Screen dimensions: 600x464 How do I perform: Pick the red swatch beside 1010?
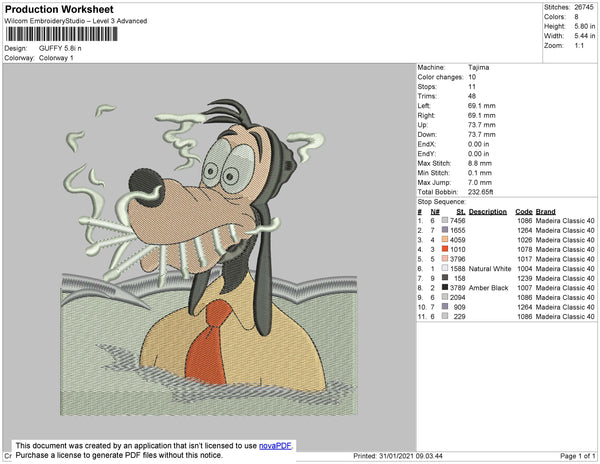(x=445, y=249)
